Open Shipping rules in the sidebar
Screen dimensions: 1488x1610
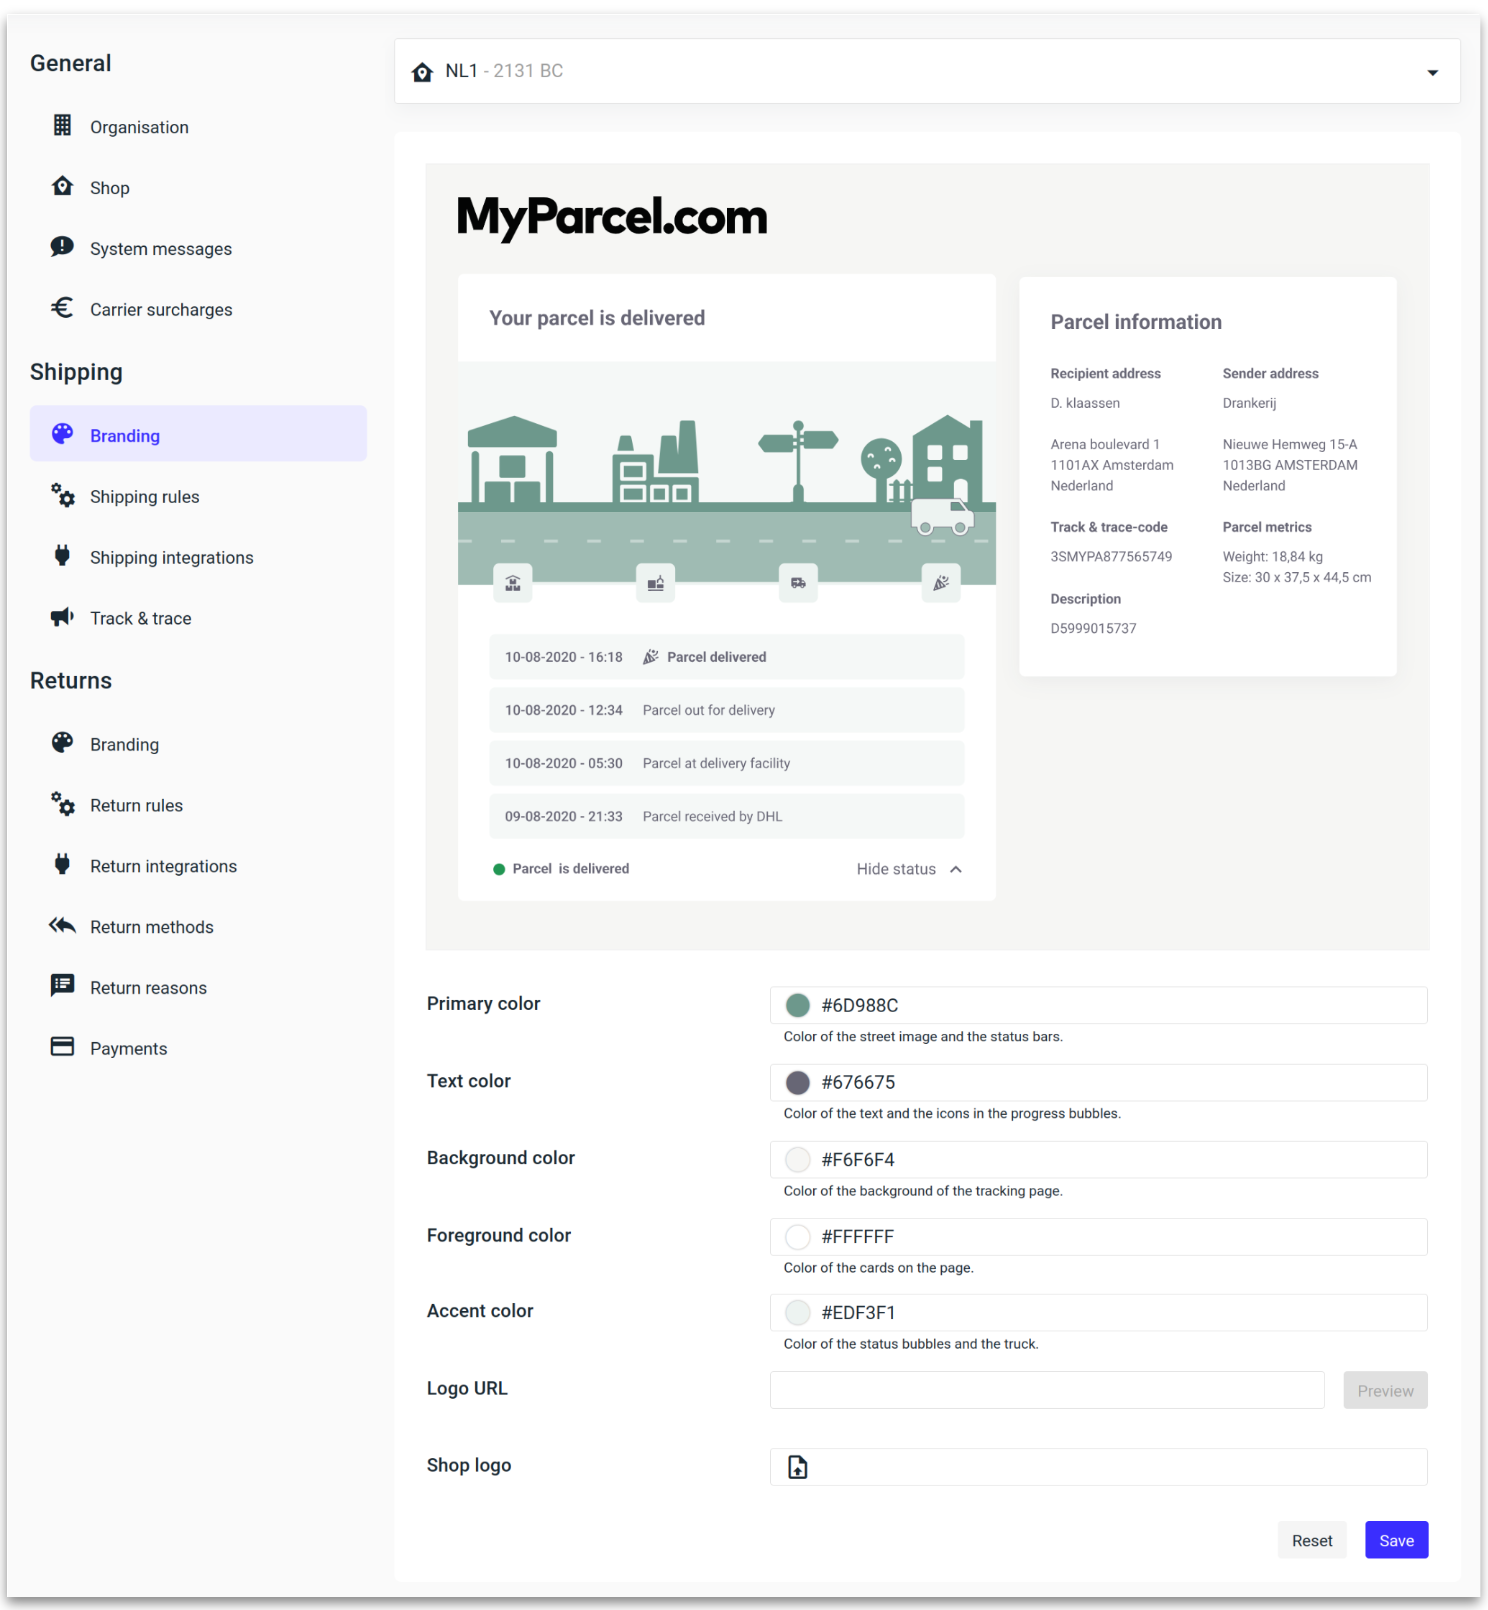coord(145,497)
